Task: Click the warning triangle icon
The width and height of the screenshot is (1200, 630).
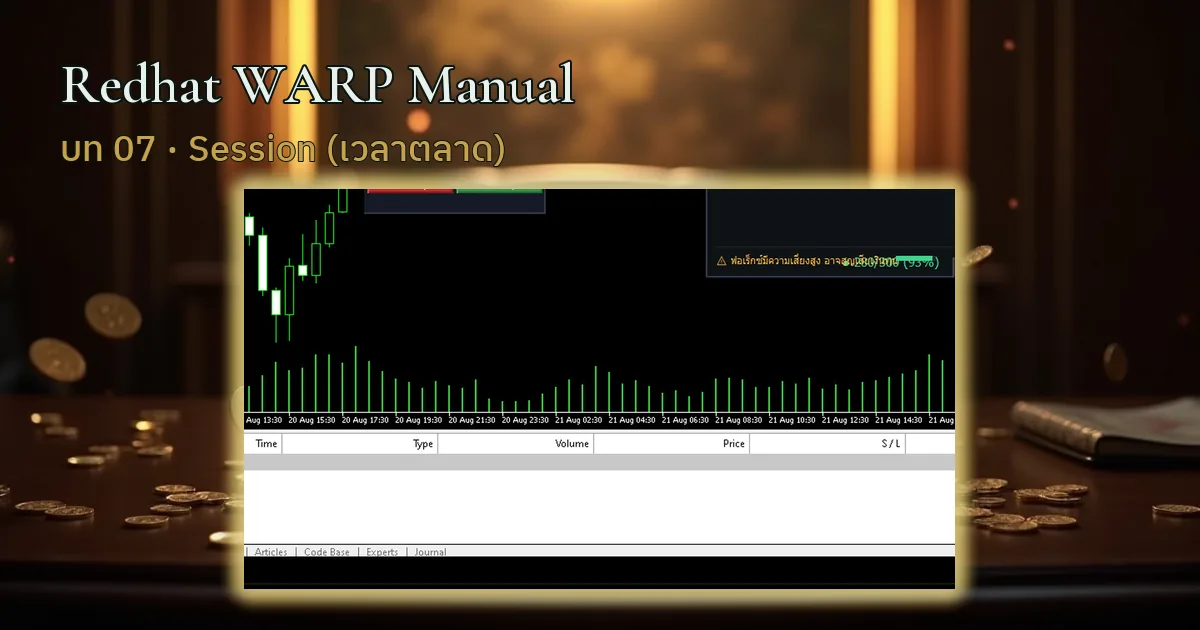Action: point(722,261)
